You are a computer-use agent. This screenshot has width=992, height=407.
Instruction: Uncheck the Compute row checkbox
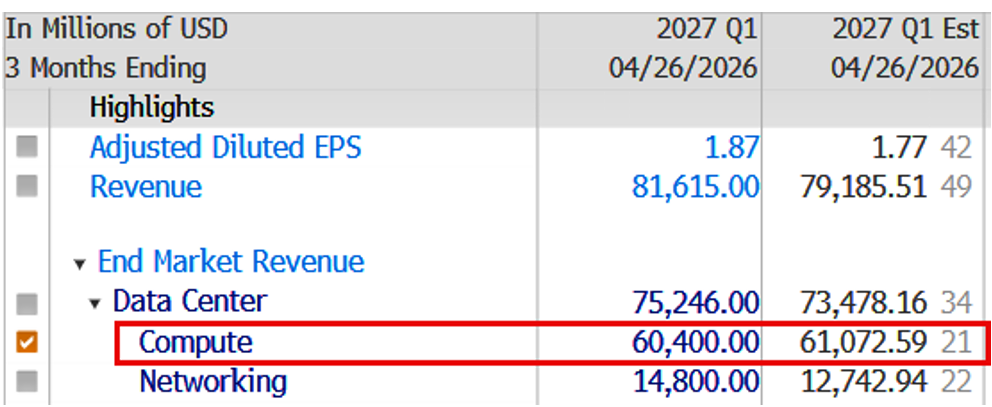click(x=27, y=343)
